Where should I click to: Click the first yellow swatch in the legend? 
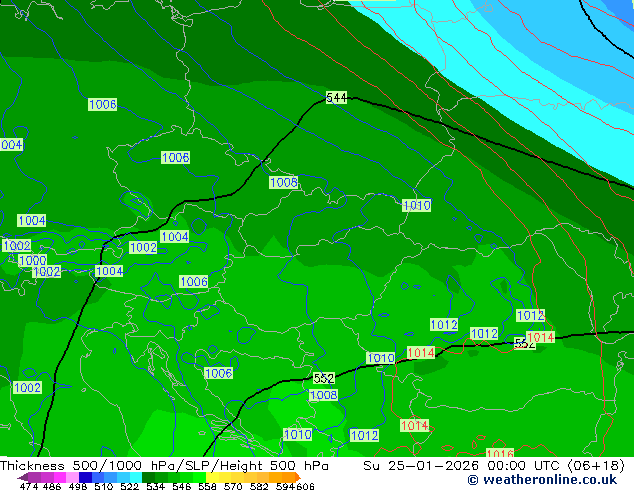tap(212, 477)
